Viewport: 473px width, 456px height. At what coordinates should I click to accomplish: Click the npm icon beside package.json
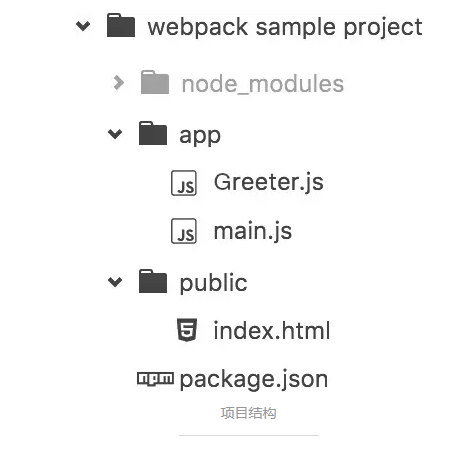point(155,379)
